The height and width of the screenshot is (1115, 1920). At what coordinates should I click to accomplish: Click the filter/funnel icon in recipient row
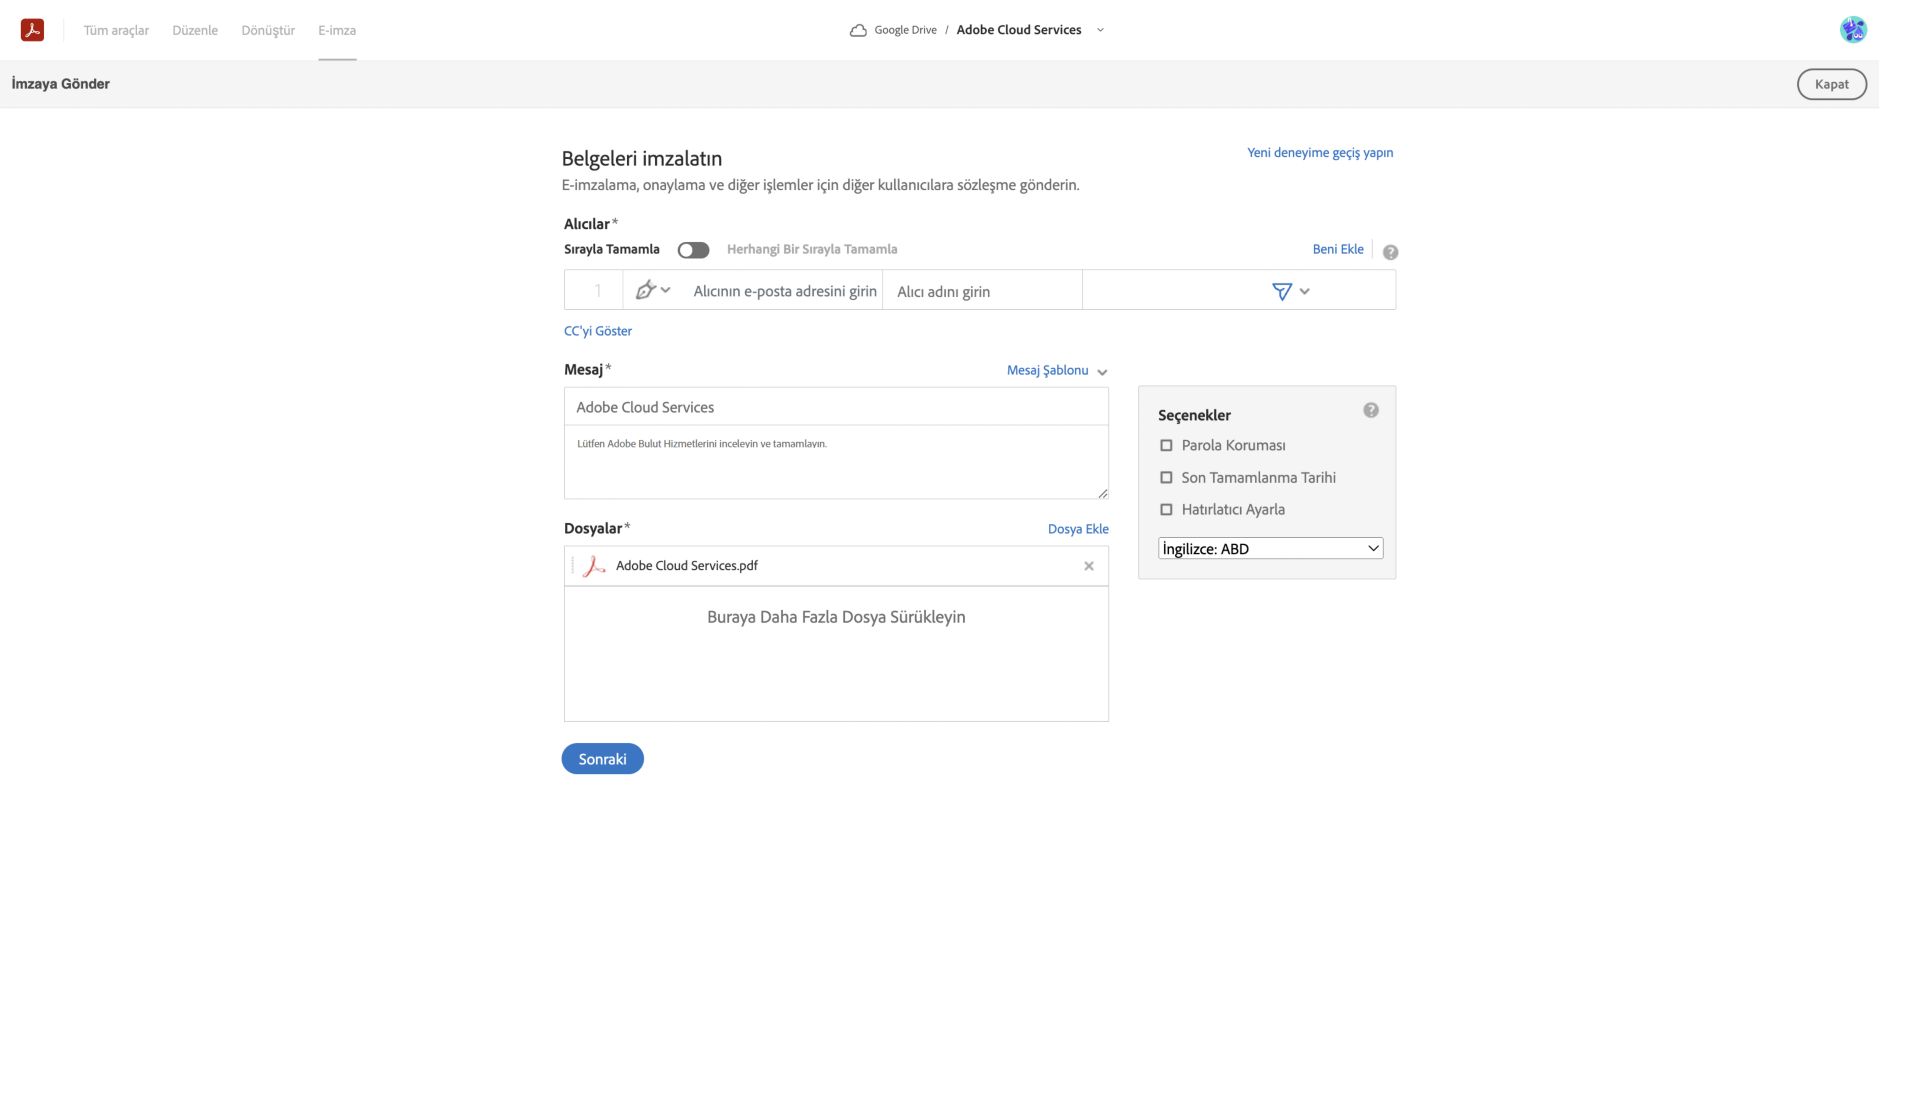click(x=1282, y=289)
